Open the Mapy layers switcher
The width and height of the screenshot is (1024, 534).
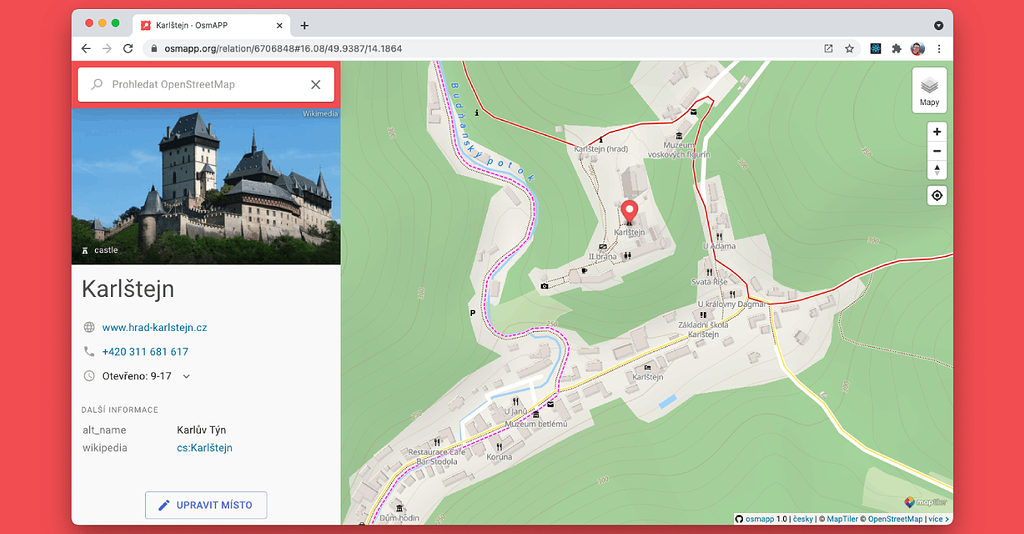[929, 90]
